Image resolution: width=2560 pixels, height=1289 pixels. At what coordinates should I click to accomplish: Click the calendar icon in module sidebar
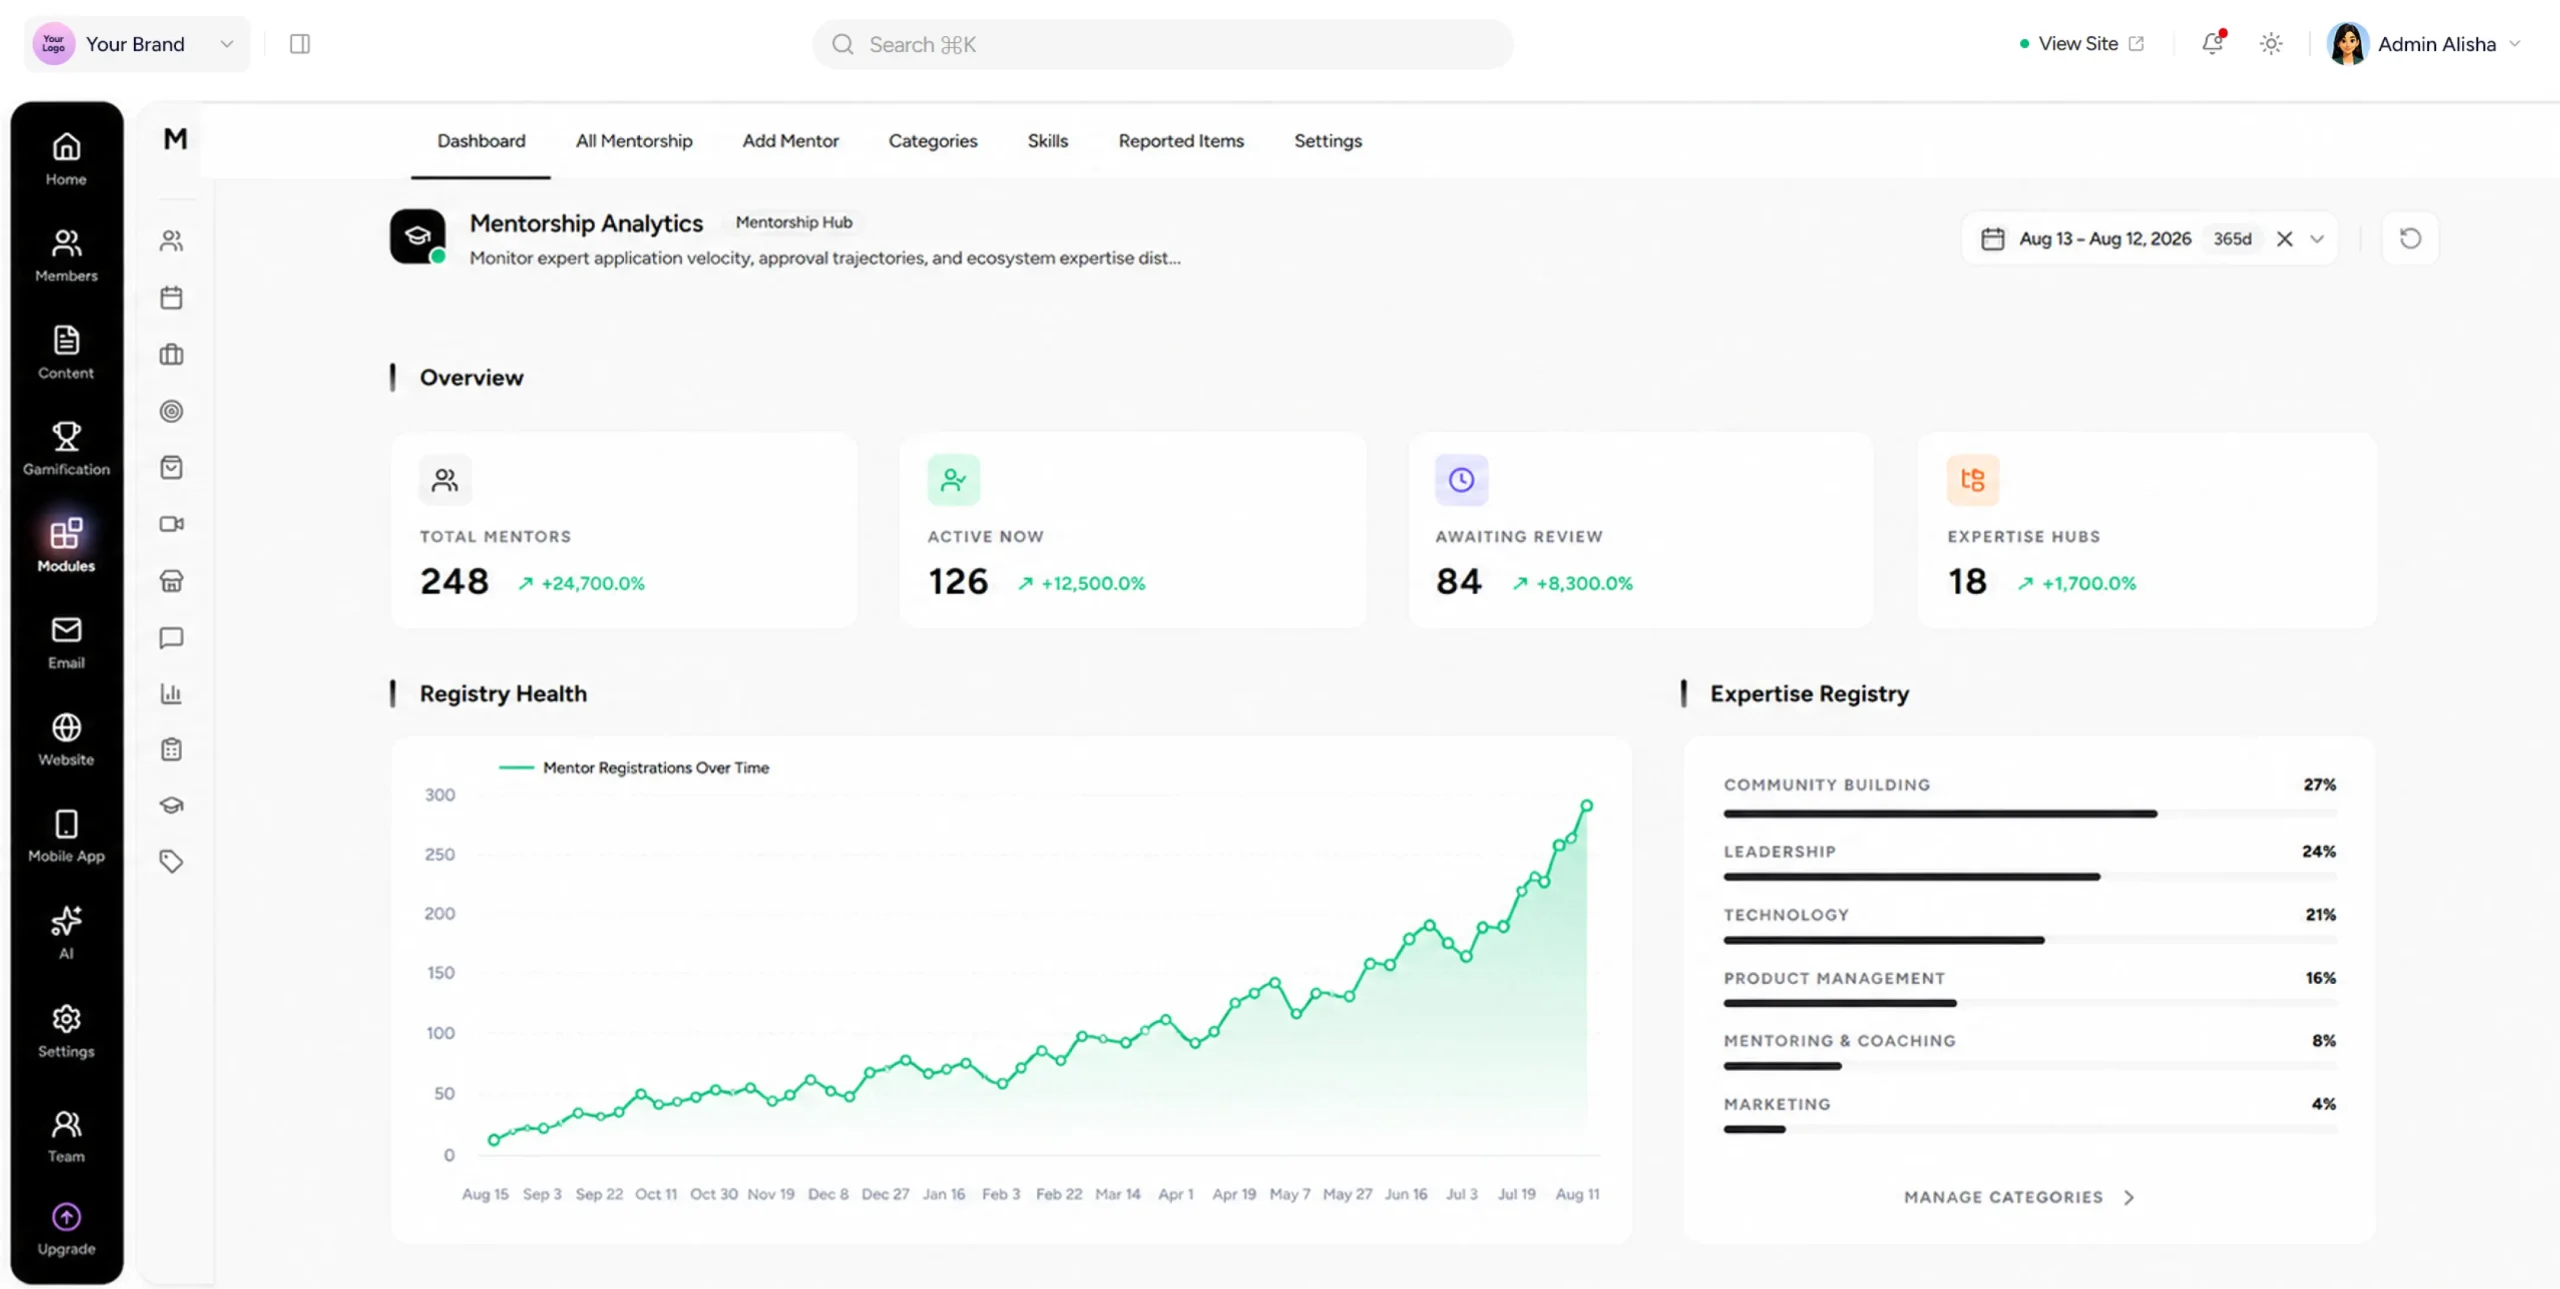pyautogui.click(x=171, y=298)
